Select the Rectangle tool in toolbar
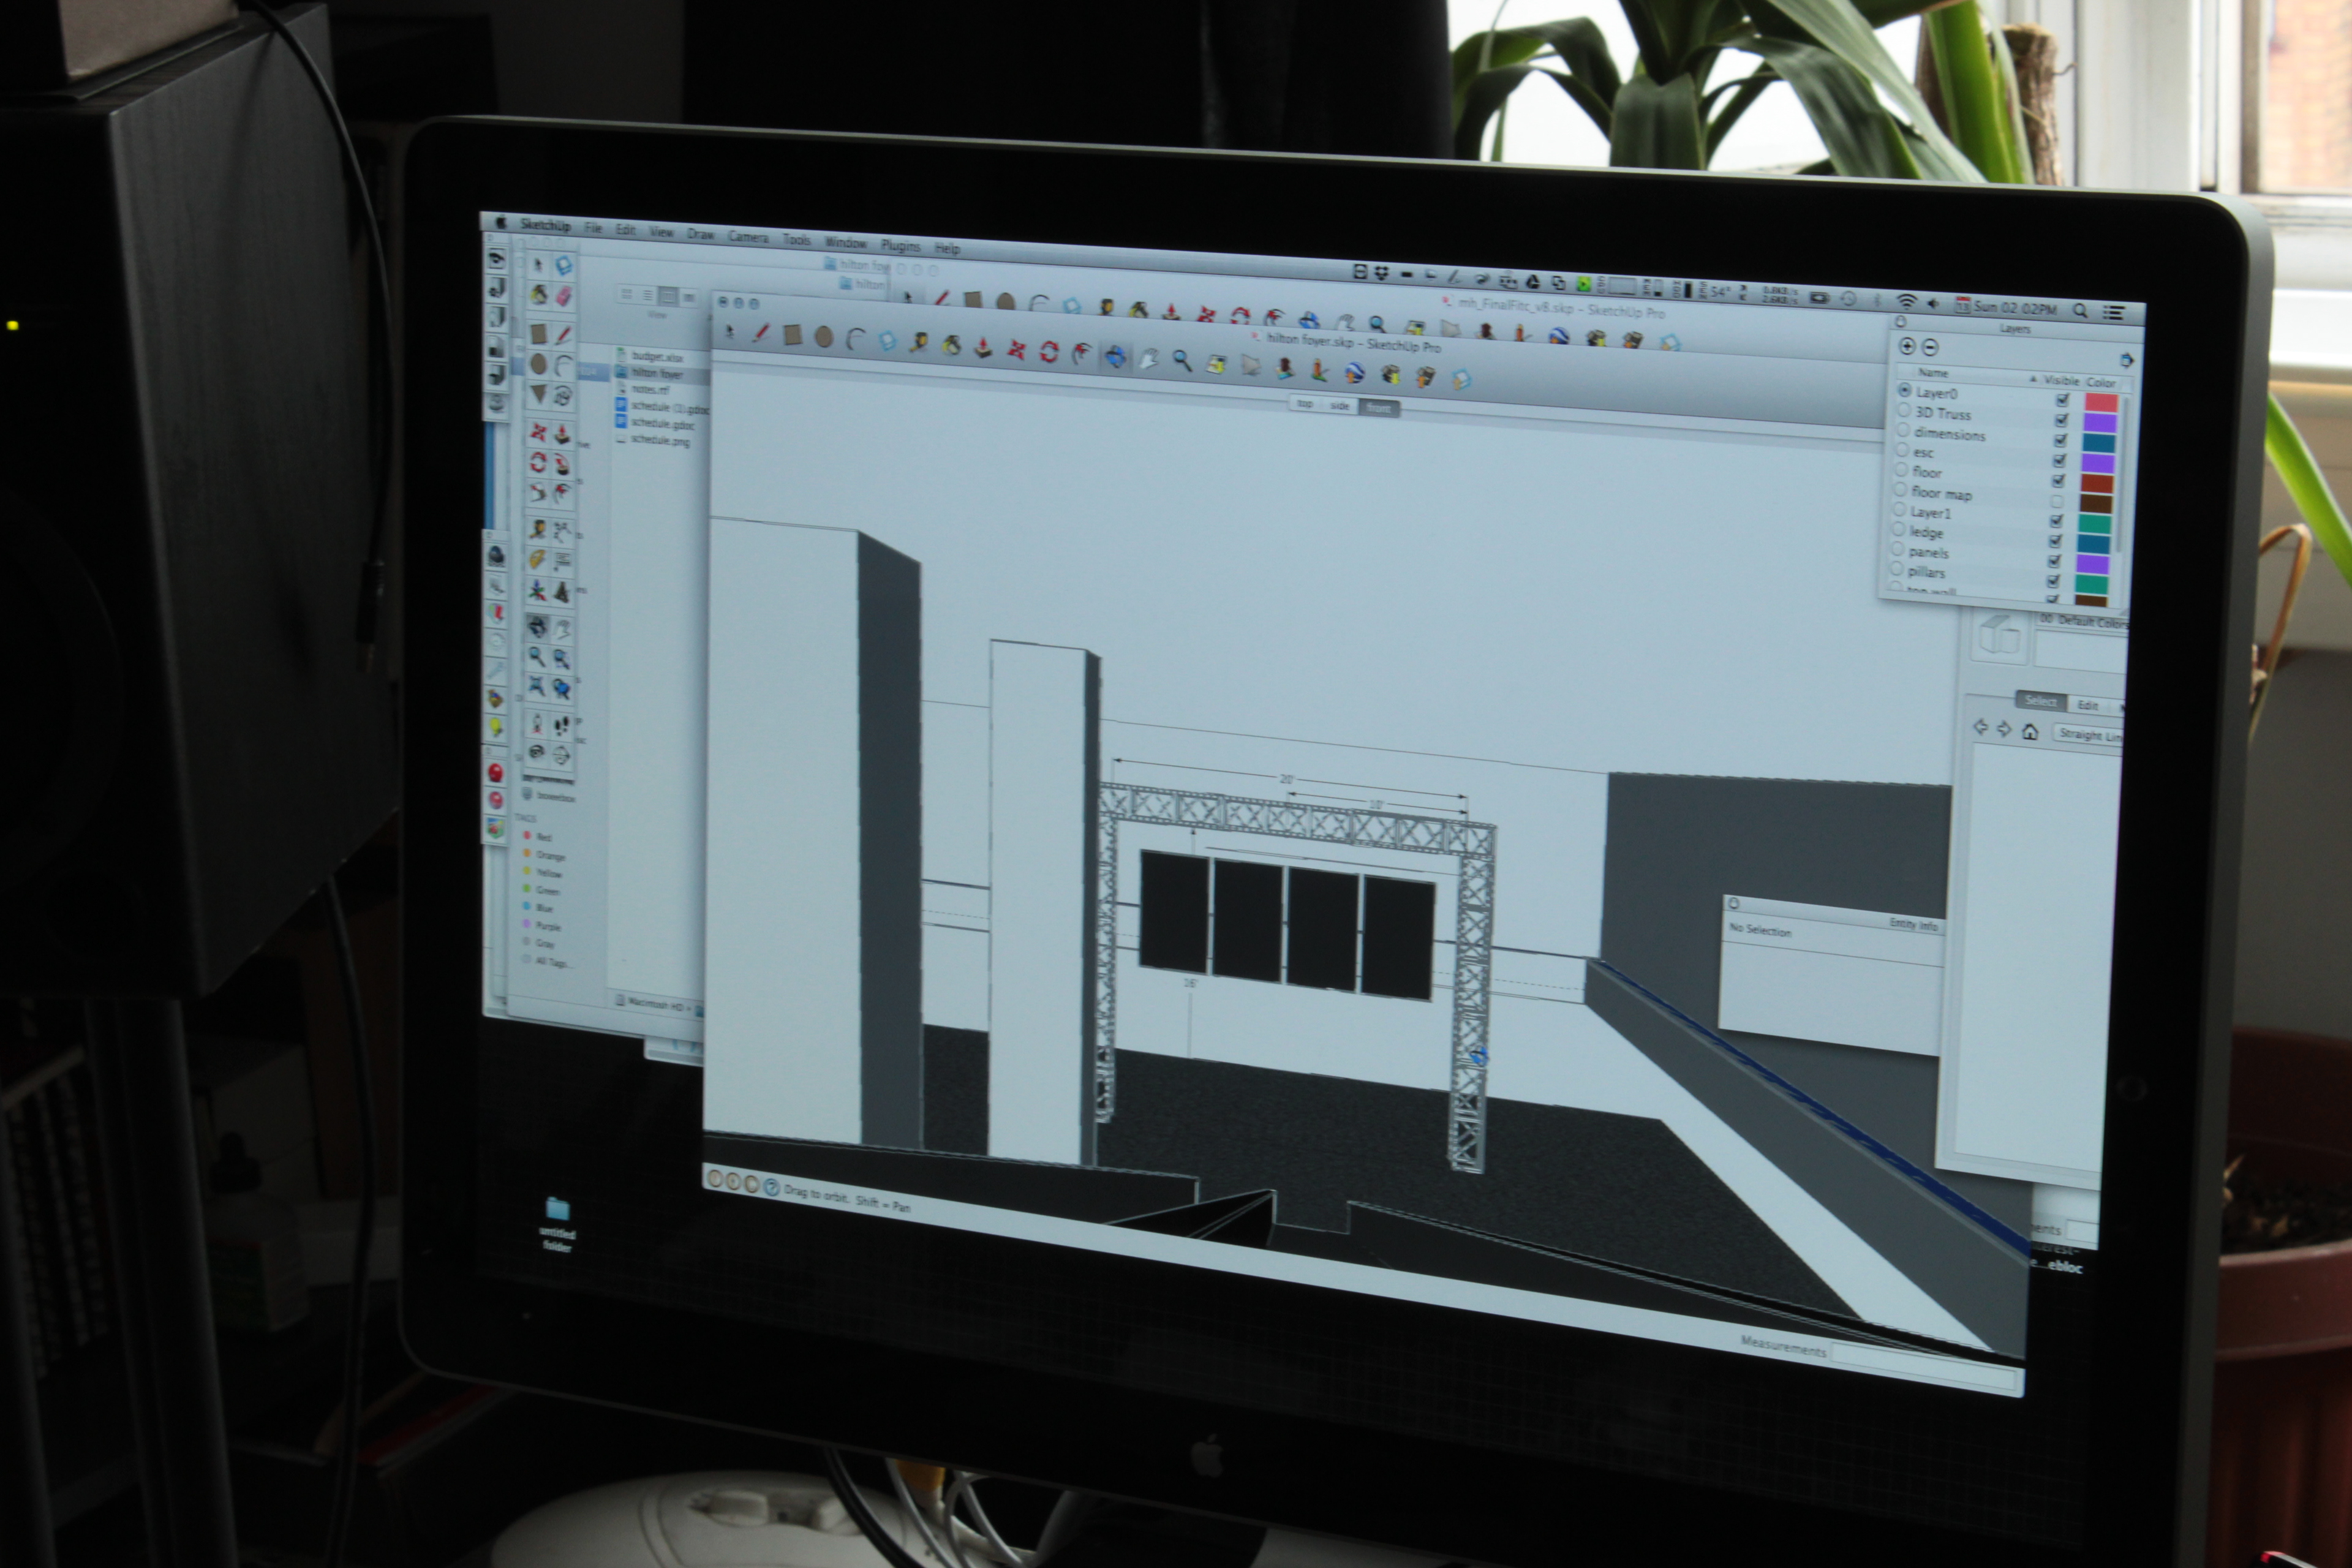2352x1568 pixels. pos(792,336)
